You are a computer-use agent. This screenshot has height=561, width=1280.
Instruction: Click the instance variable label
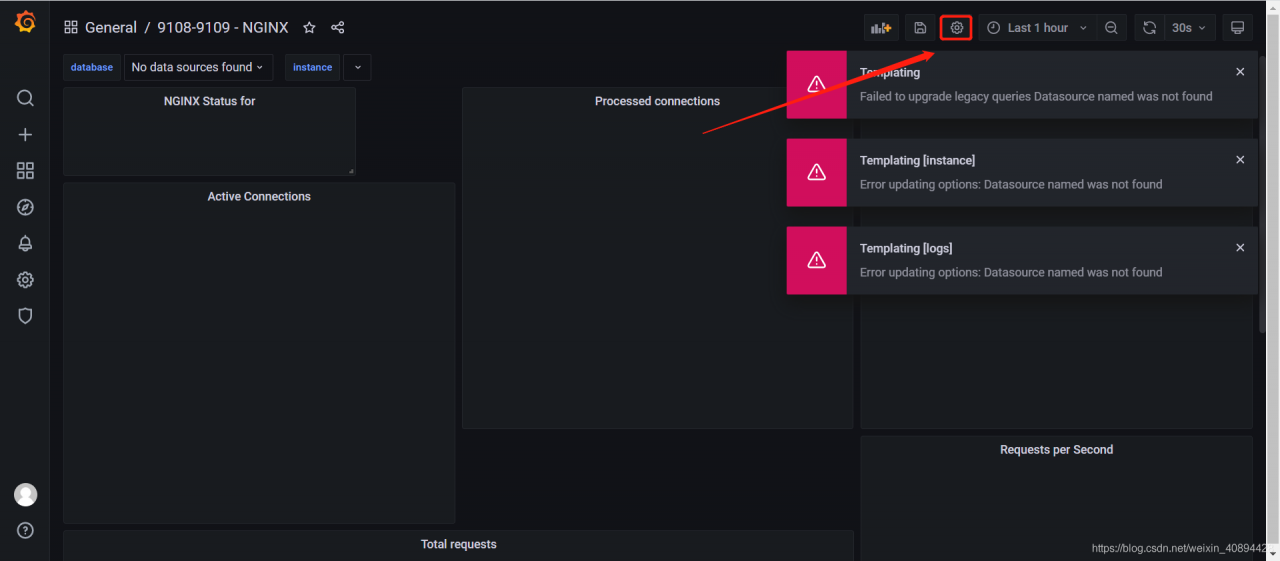[312, 67]
